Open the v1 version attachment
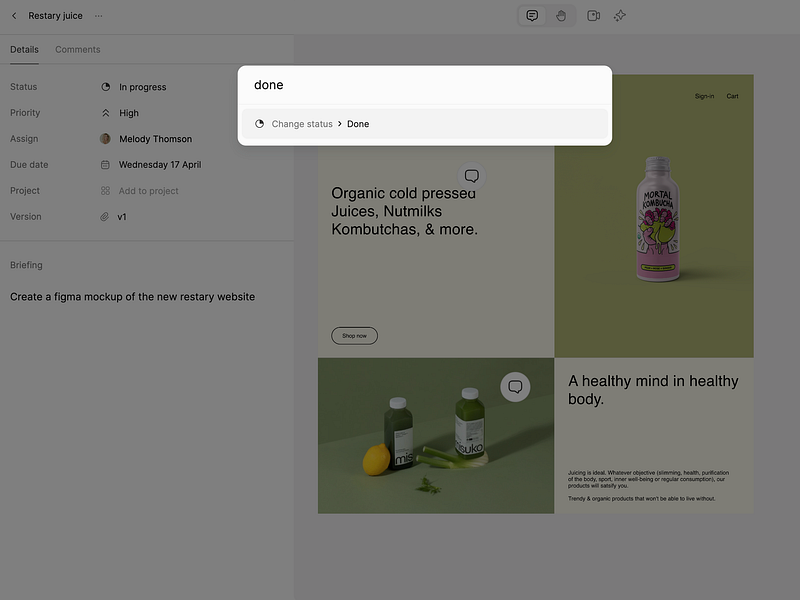The image size is (800, 600). point(113,217)
